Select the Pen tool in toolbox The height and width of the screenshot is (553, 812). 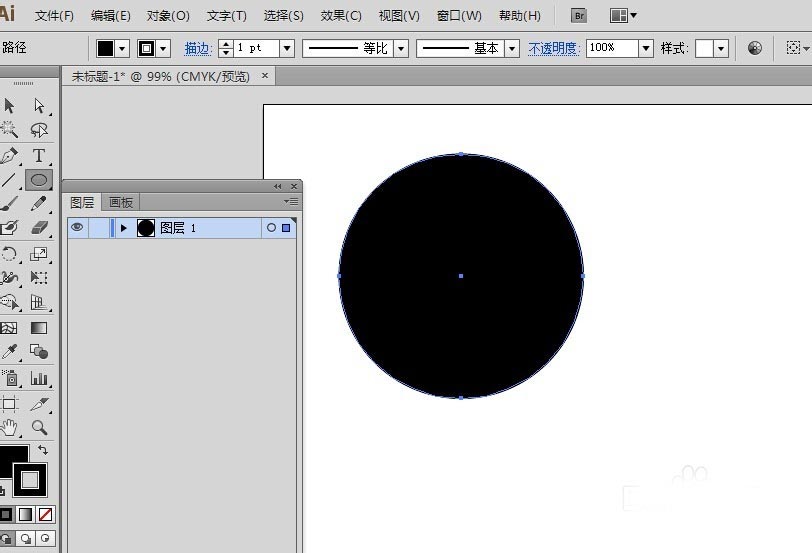[10, 156]
